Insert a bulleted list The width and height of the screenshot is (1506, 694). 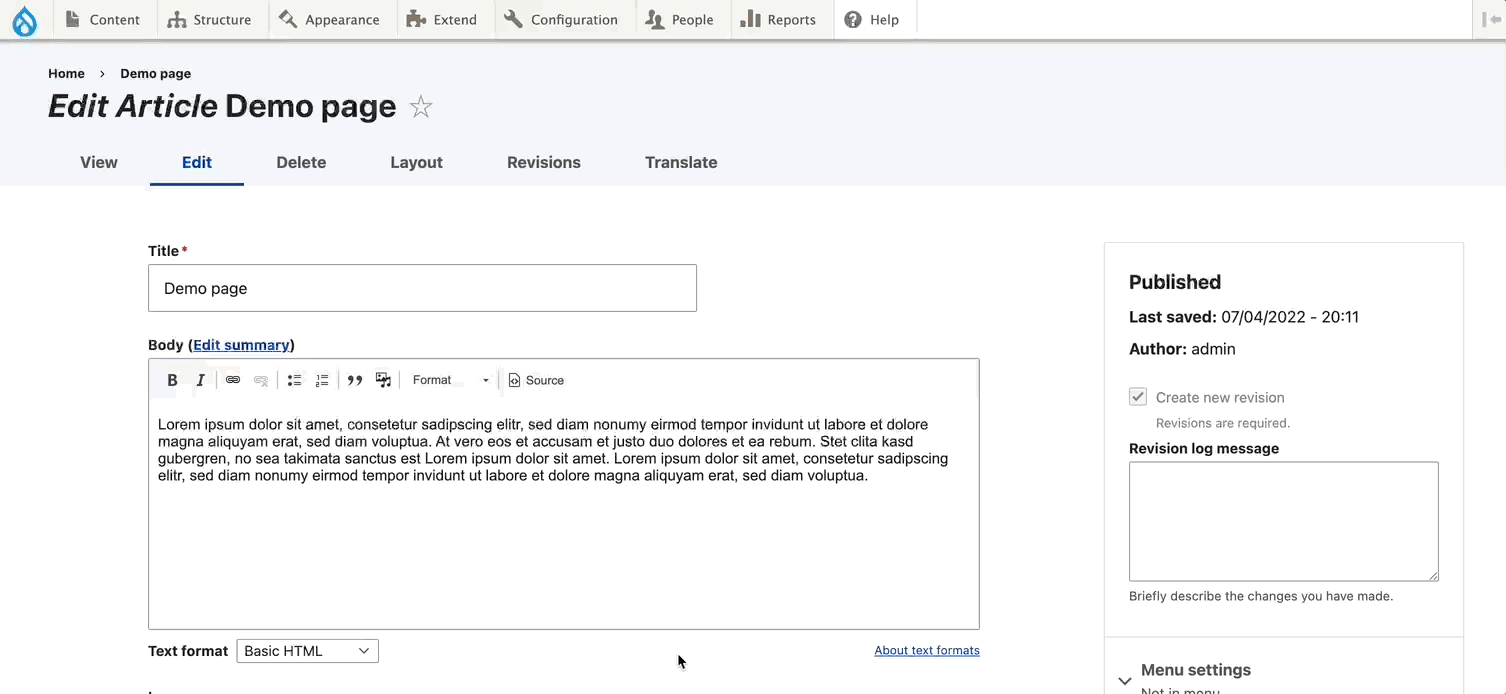coord(294,380)
